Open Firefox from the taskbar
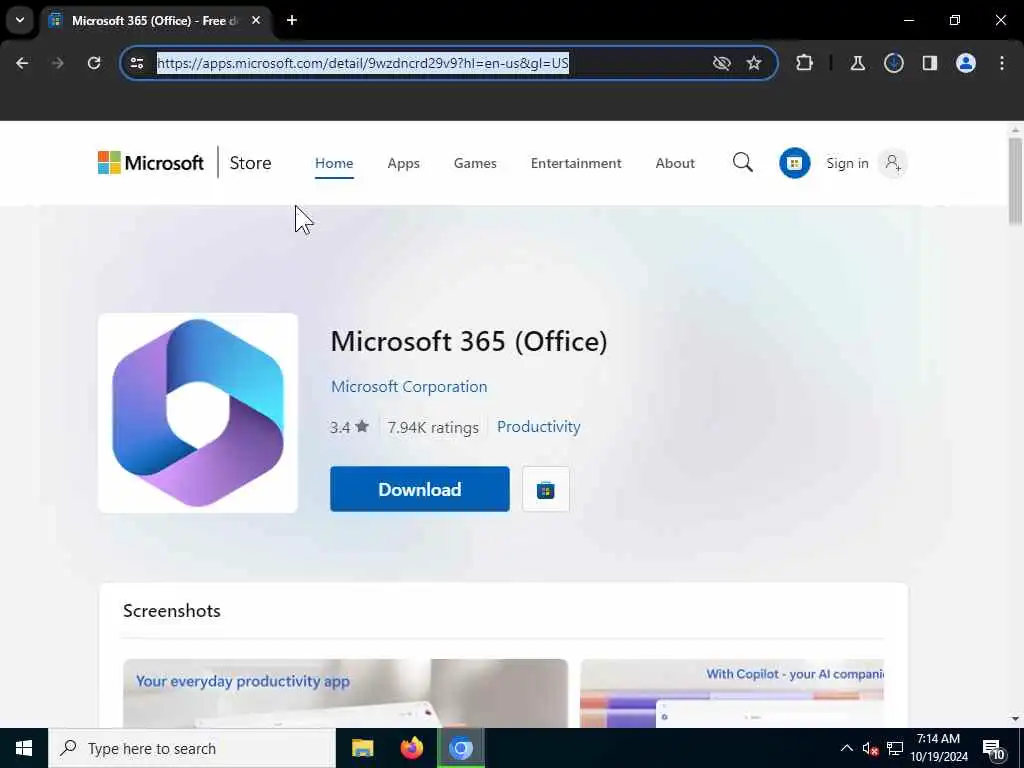The image size is (1024, 768). point(411,748)
